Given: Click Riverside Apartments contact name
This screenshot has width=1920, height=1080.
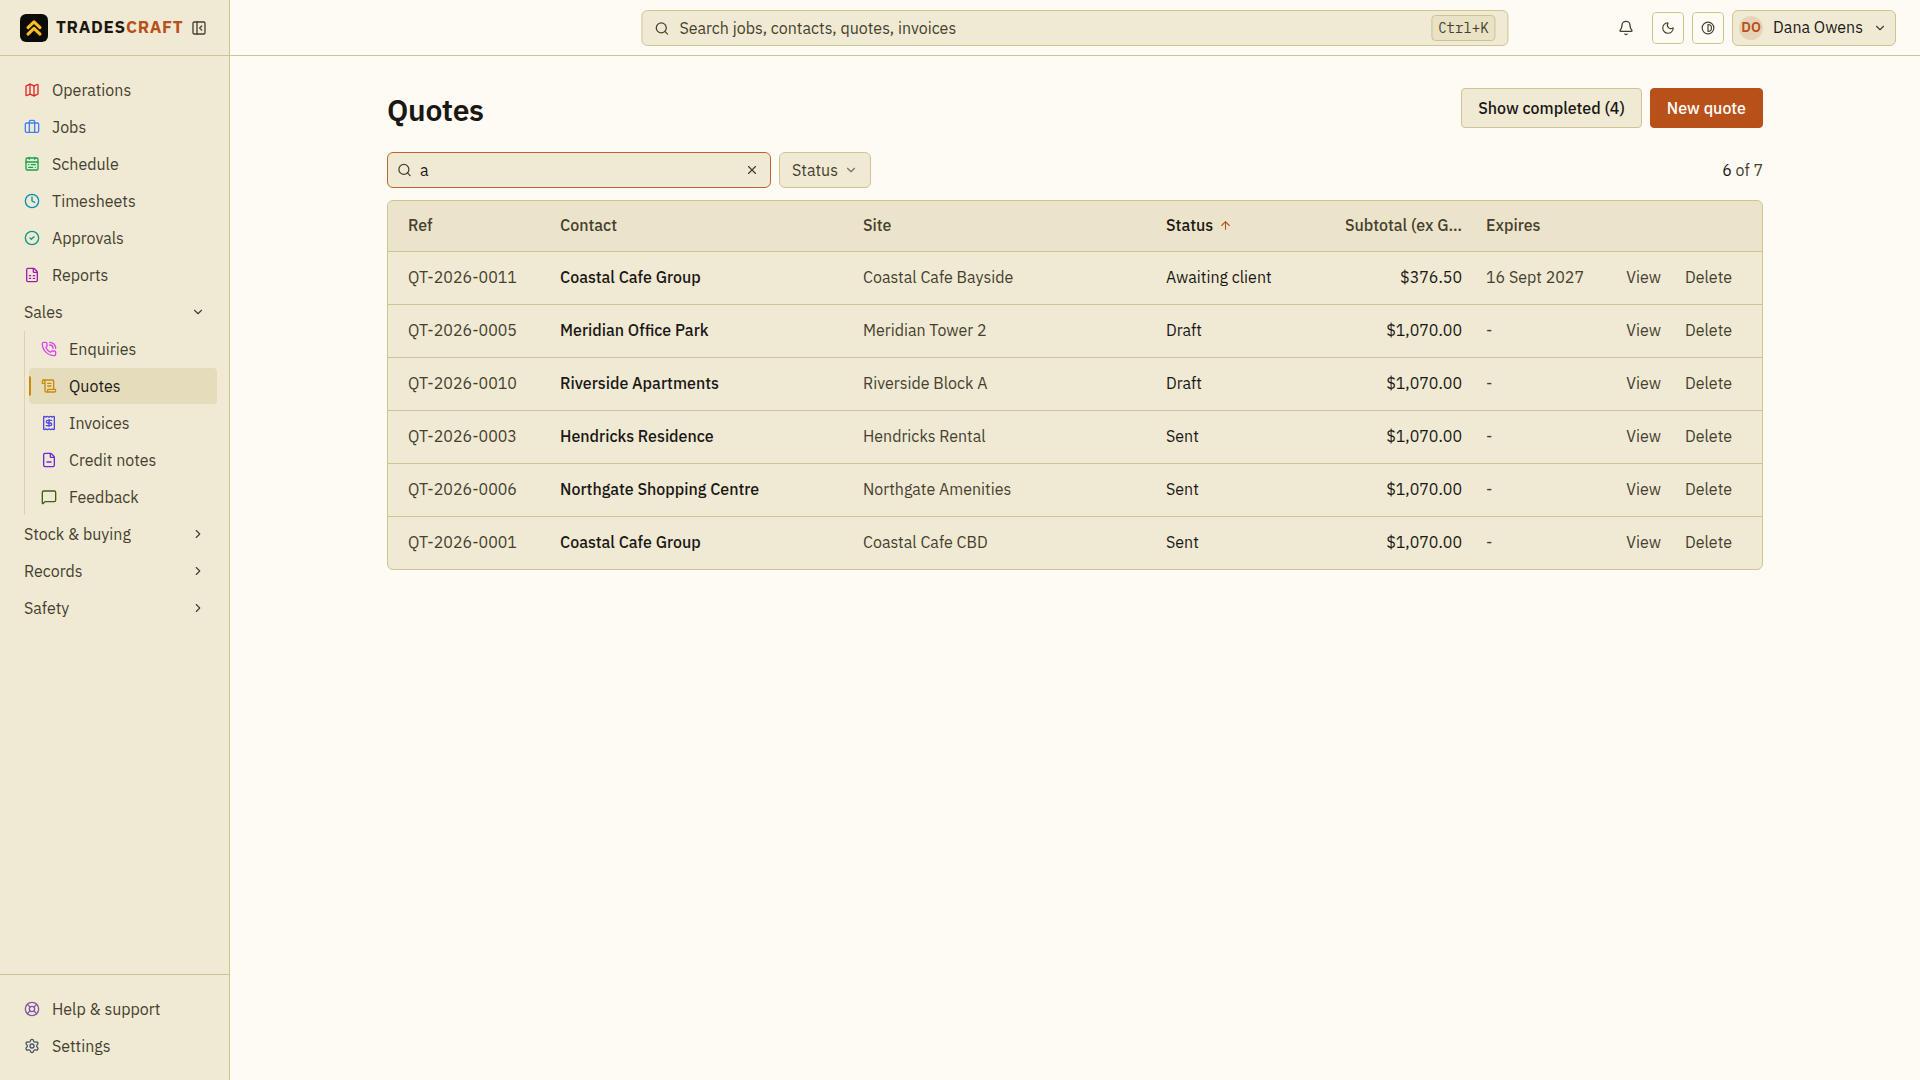Looking at the screenshot, I should click(639, 383).
